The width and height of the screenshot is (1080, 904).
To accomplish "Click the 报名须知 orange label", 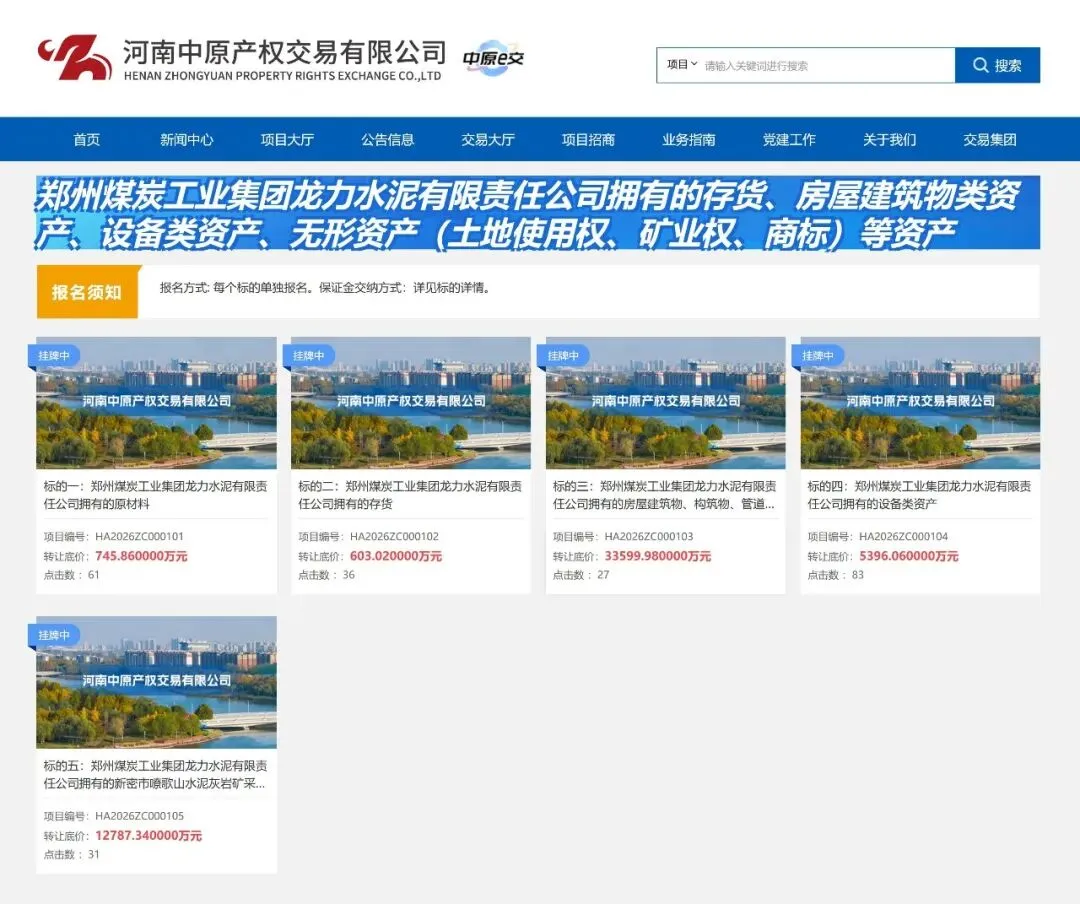I will pyautogui.click(x=87, y=292).
